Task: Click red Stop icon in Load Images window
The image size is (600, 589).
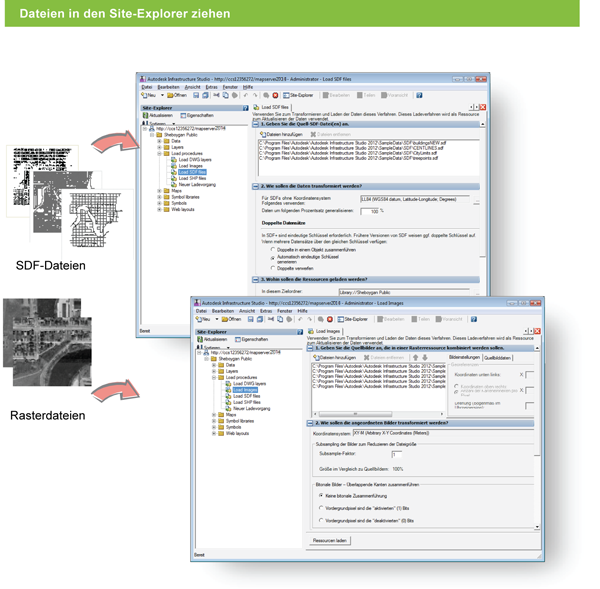Action: point(330,319)
